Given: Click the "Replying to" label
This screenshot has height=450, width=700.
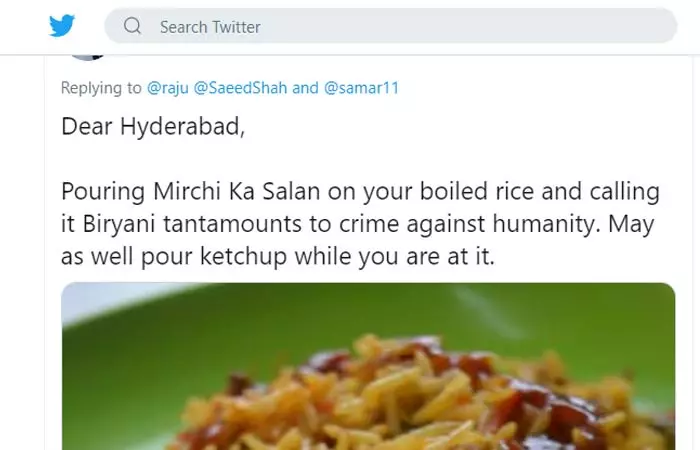Looking at the screenshot, I should [x=101, y=88].
